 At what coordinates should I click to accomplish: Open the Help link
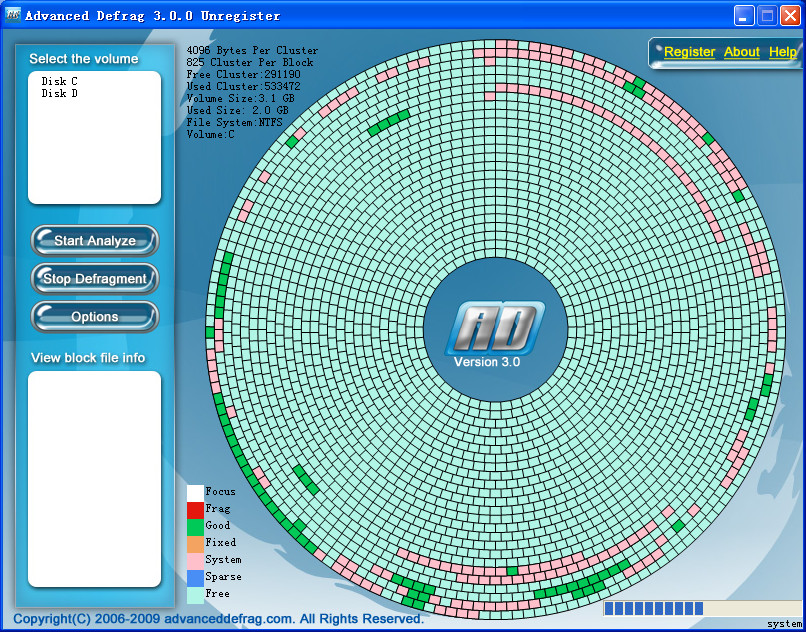tap(783, 52)
